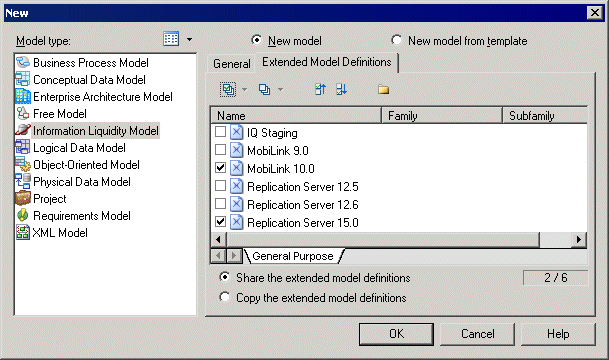The height and width of the screenshot is (360, 609).
Task: Sort by the Family column header
Action: 442,116
